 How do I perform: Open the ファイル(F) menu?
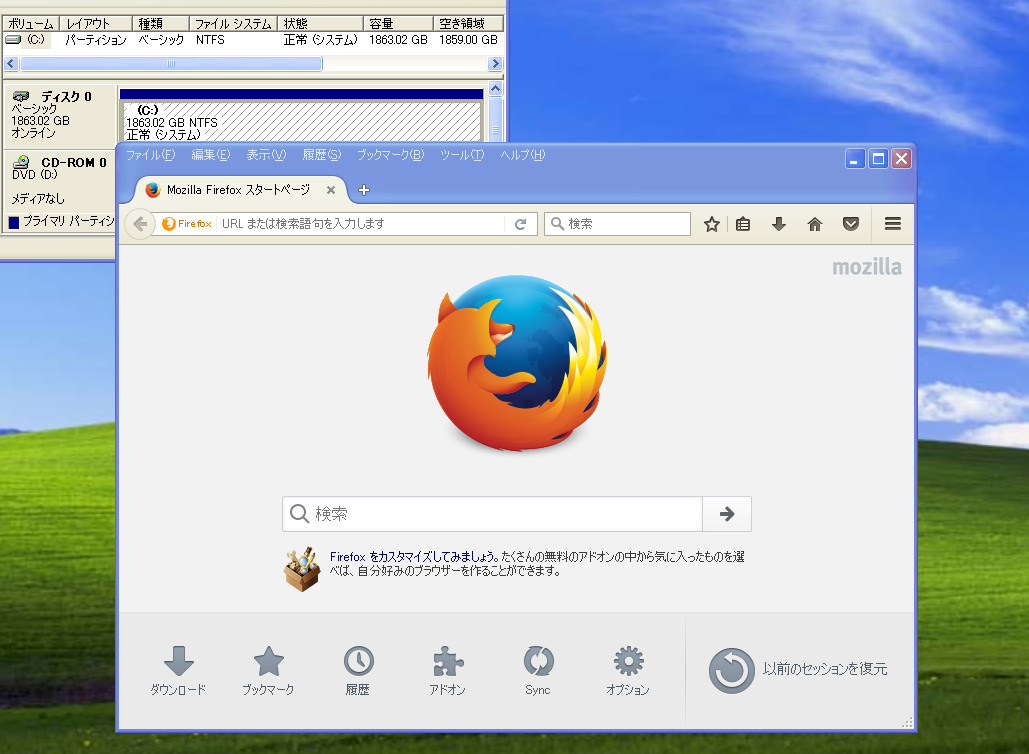click(150, 155)
